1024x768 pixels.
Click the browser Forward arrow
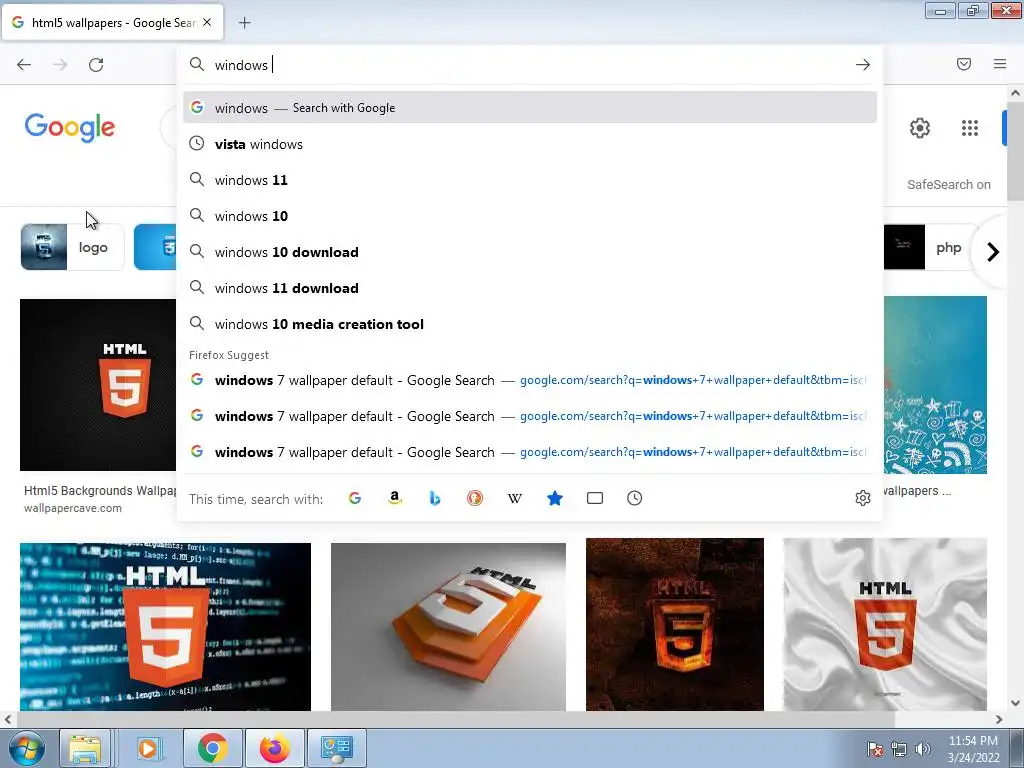[60, 65]
